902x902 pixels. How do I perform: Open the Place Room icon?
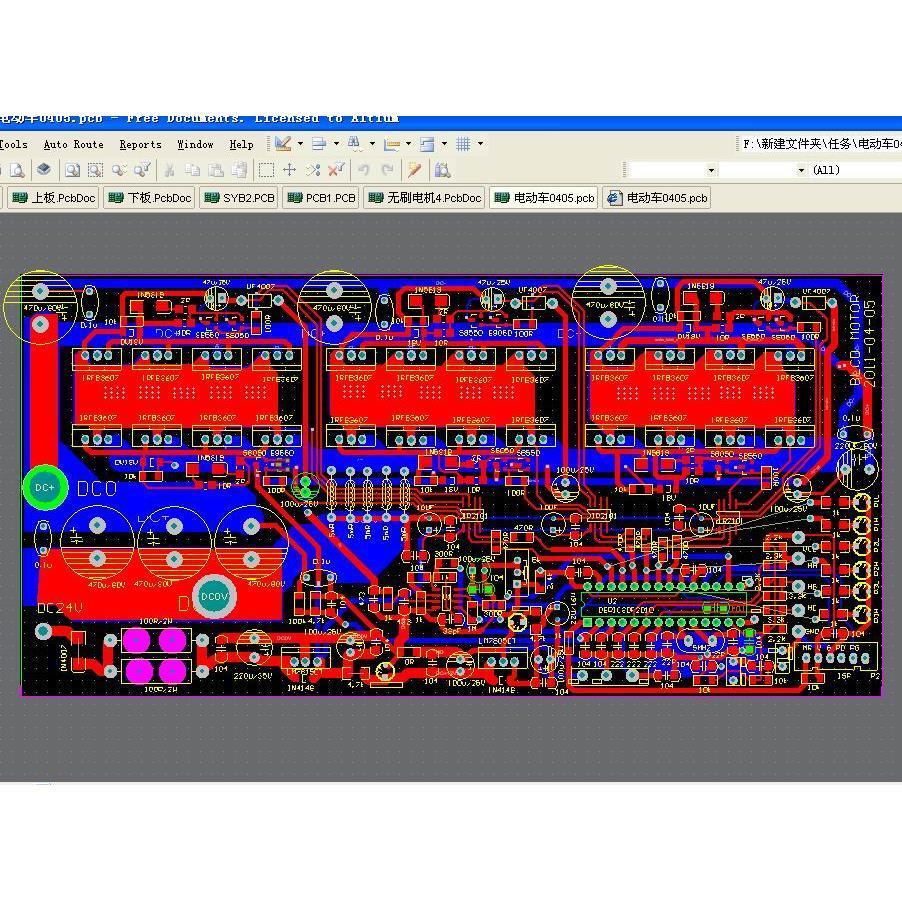427,144
